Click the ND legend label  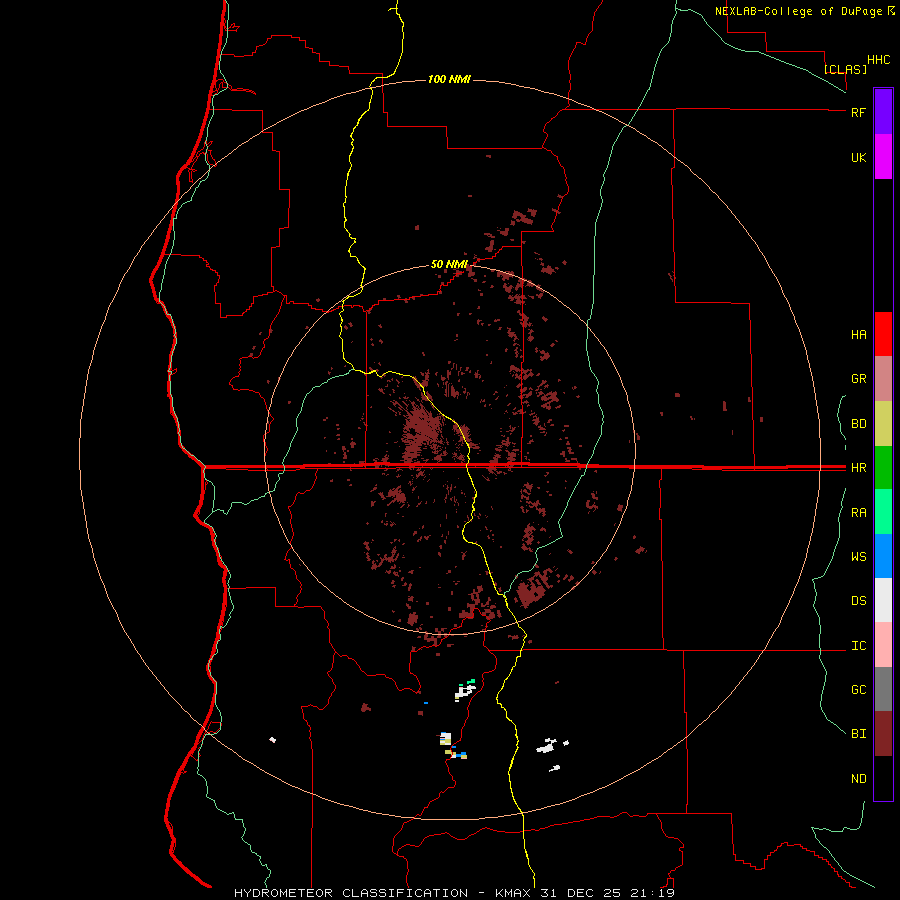pos(858,779)
